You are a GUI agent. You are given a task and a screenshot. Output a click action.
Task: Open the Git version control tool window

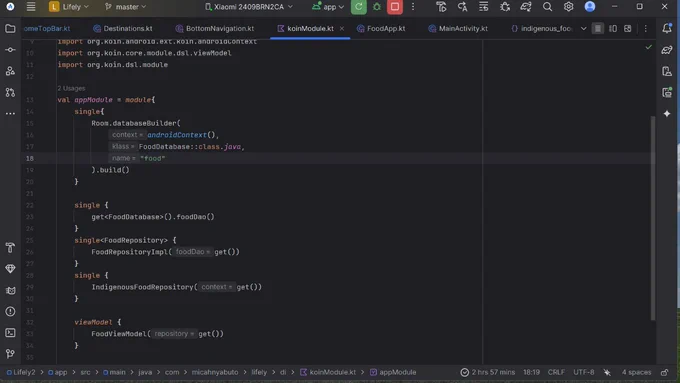(10, 354)
